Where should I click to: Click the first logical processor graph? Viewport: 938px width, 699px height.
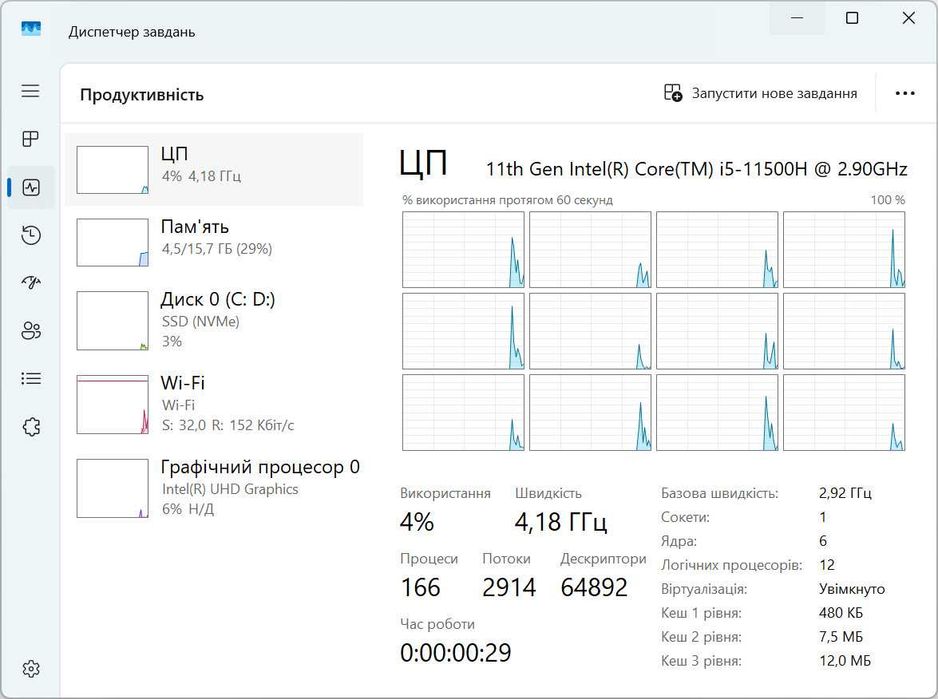(x=463, y=250)
